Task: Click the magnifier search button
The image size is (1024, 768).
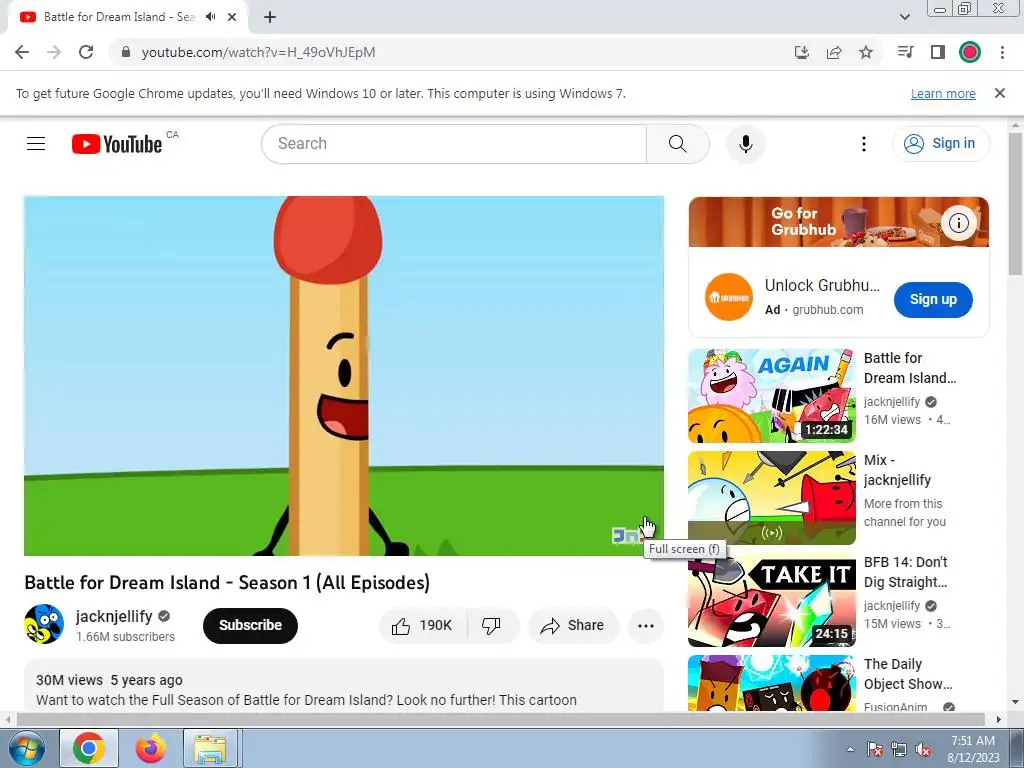Action: [678, 144]
